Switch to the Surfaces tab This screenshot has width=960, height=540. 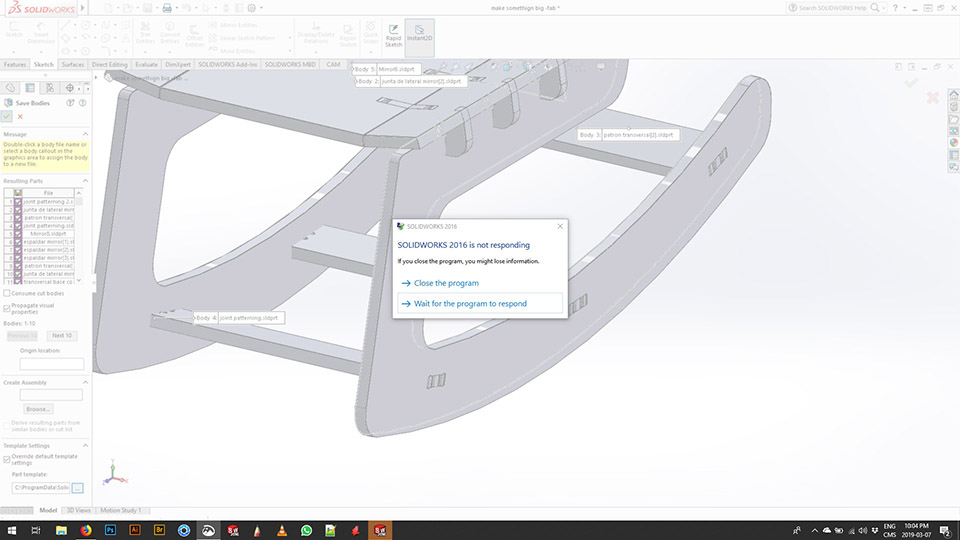pos(73,64)
